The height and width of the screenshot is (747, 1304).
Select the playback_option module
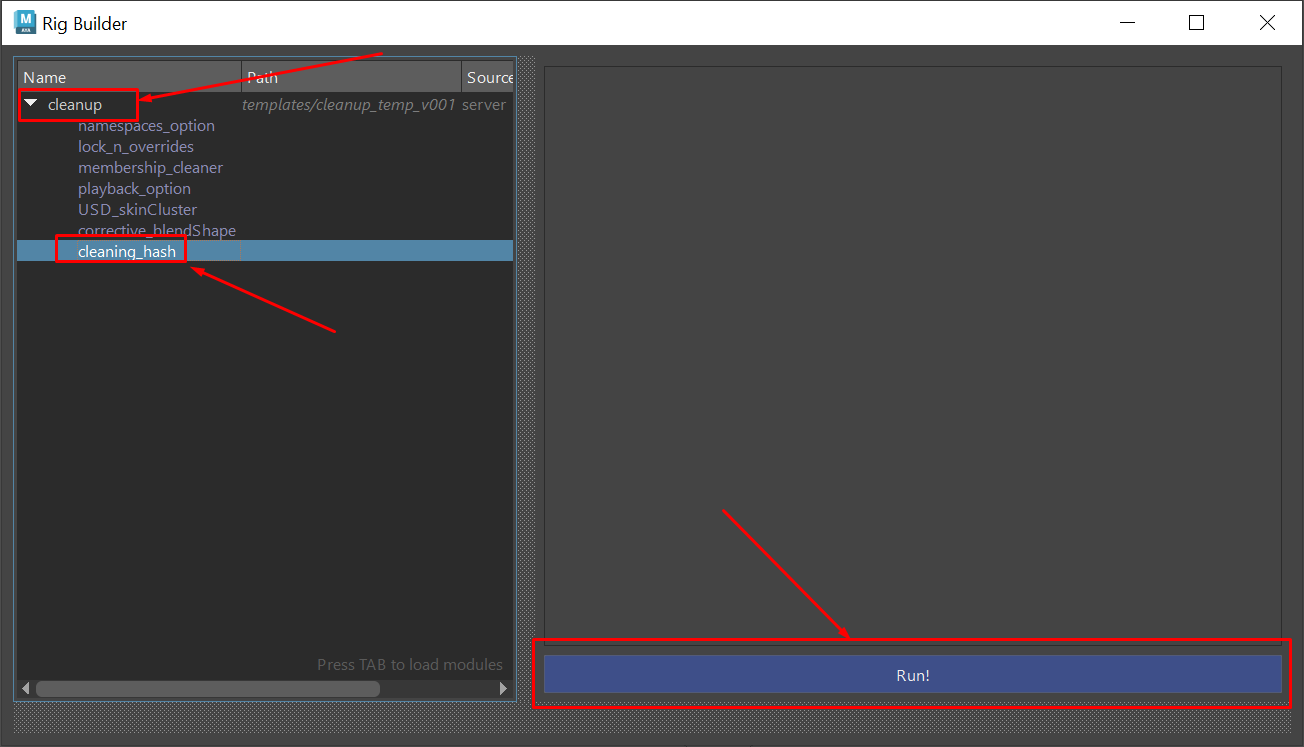[x=134, y=189]
